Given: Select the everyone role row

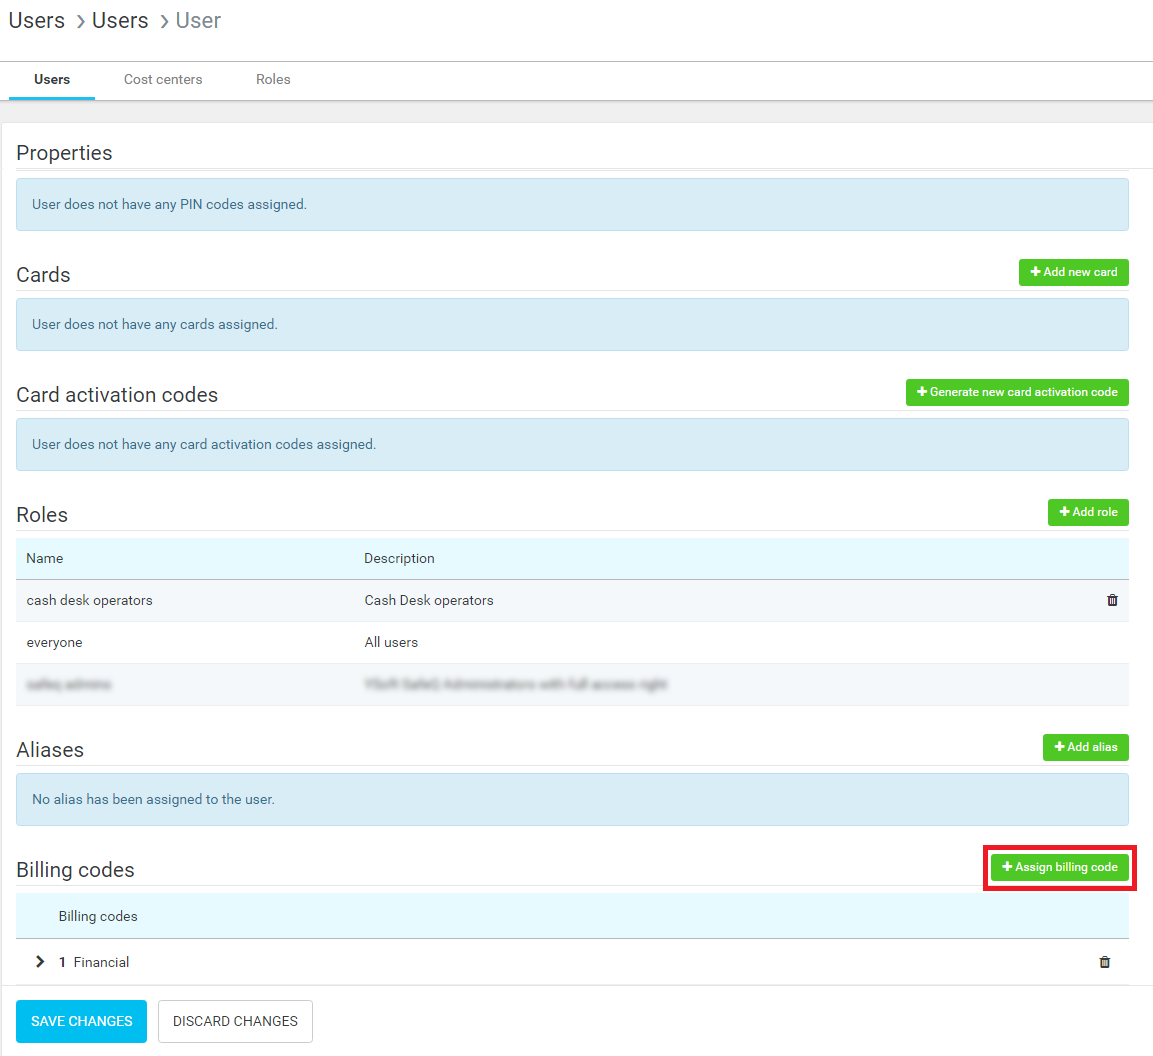Looking at the screenshot, I should tap(55, 642).
